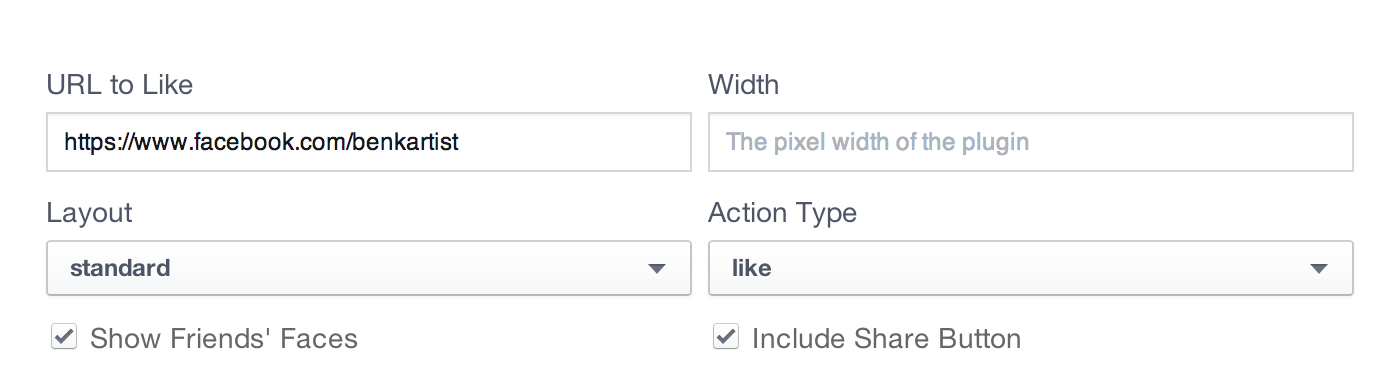
Task: Click the Layout dropdown arrow icon
Action: tap(657, 269)
